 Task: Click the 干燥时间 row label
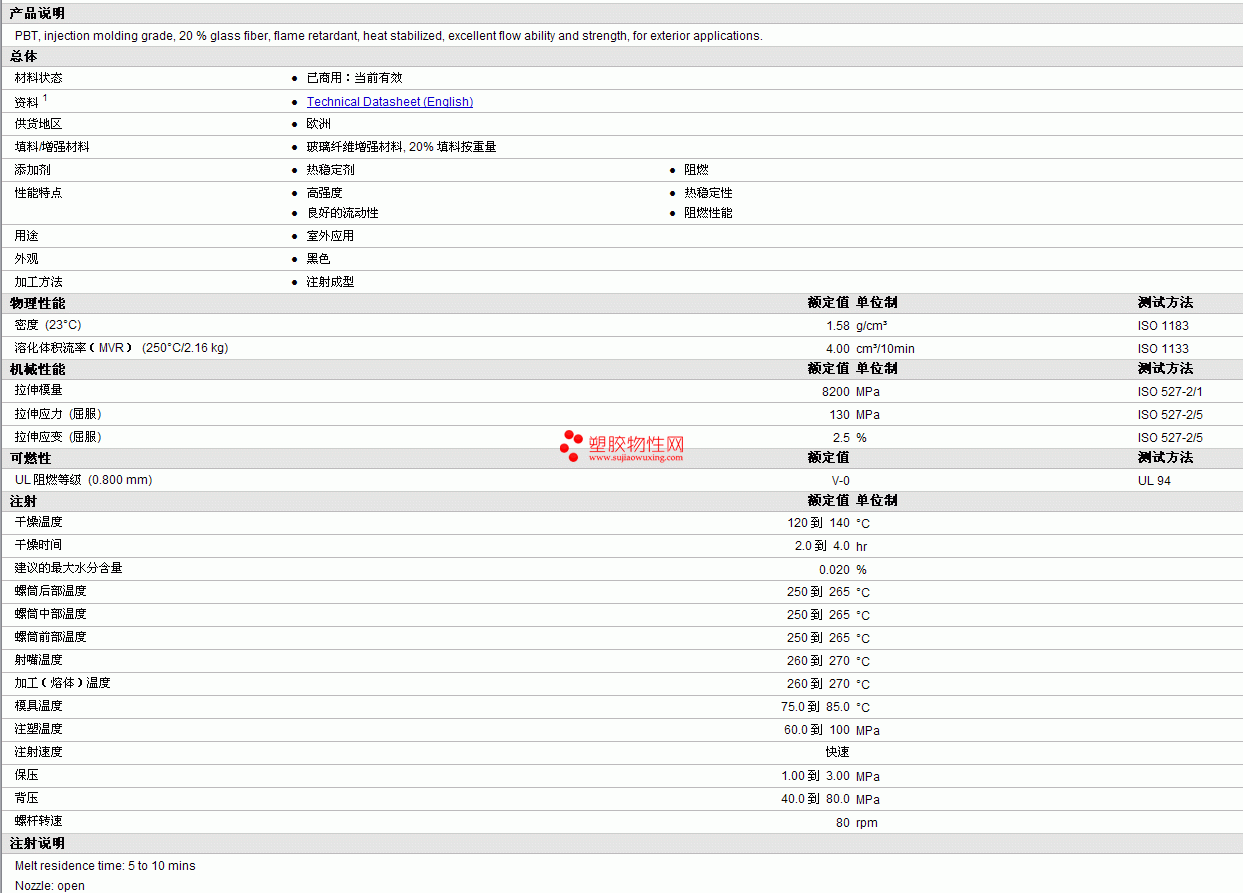[38, 545]
